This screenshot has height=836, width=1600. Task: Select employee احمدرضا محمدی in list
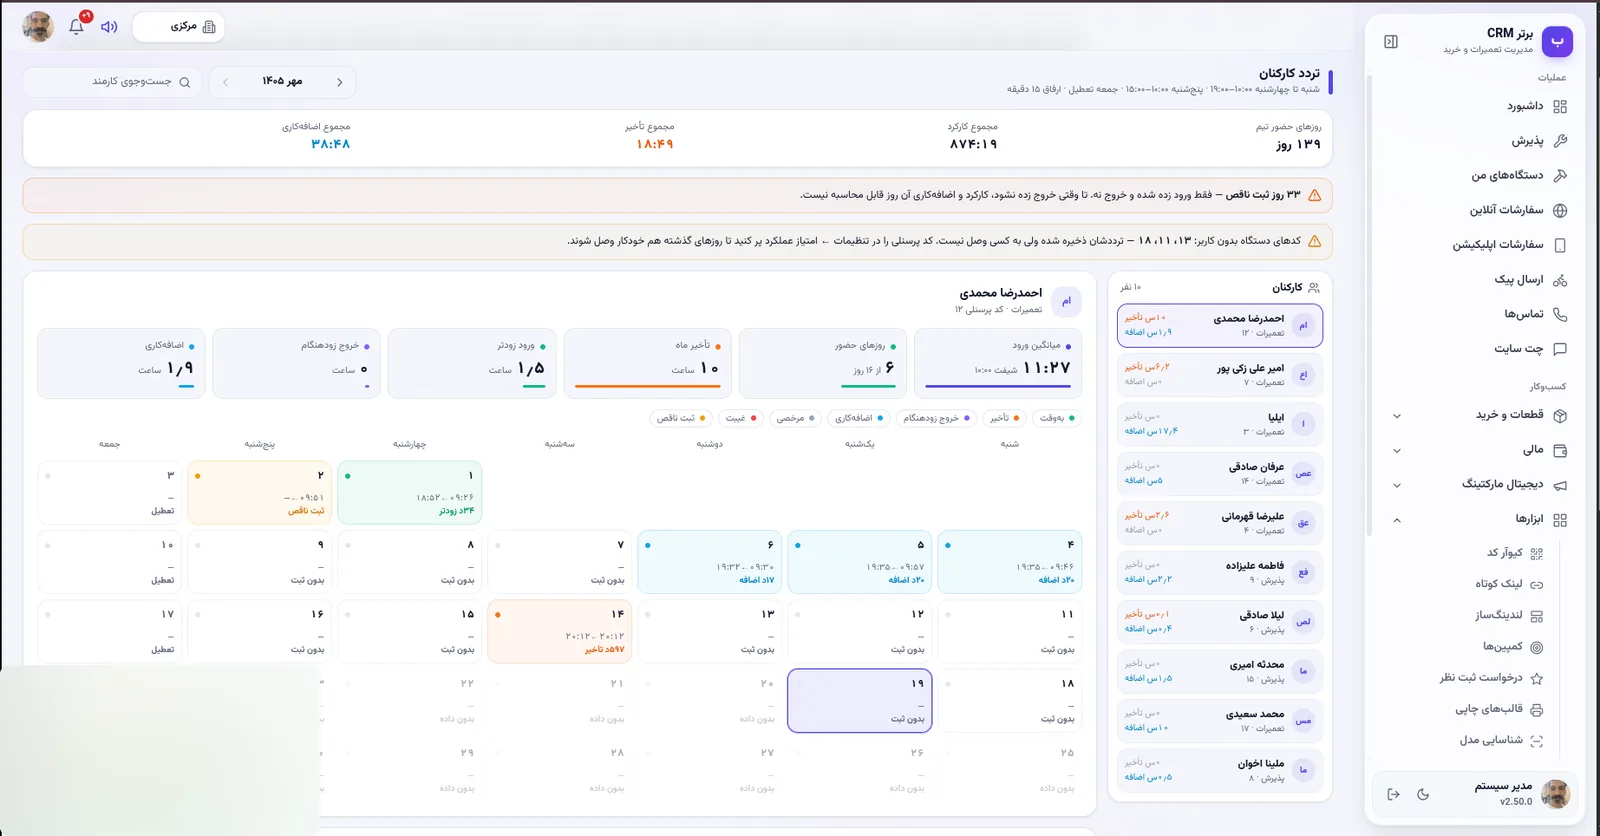pyautogui.click(x=1220, y=325)
